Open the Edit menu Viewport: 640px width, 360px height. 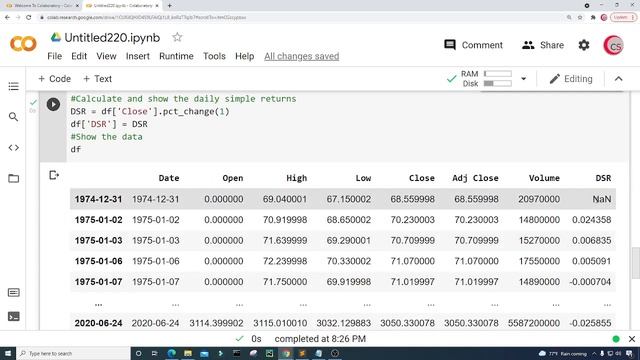tap(79, 56)
